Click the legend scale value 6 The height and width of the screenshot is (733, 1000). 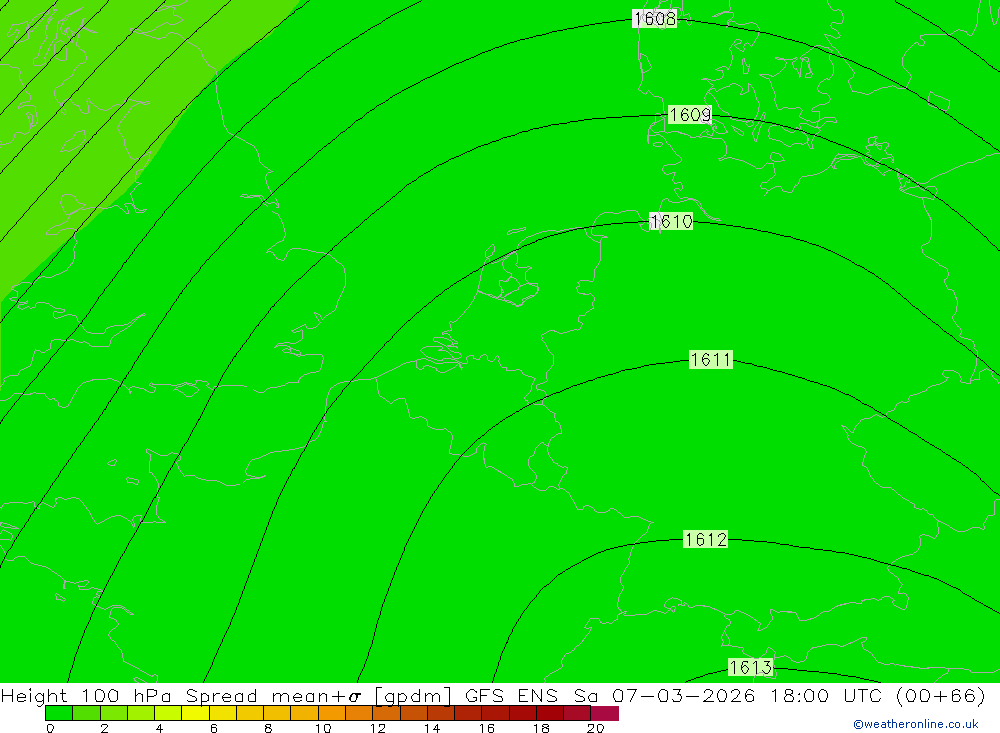[x=214, y=728]
